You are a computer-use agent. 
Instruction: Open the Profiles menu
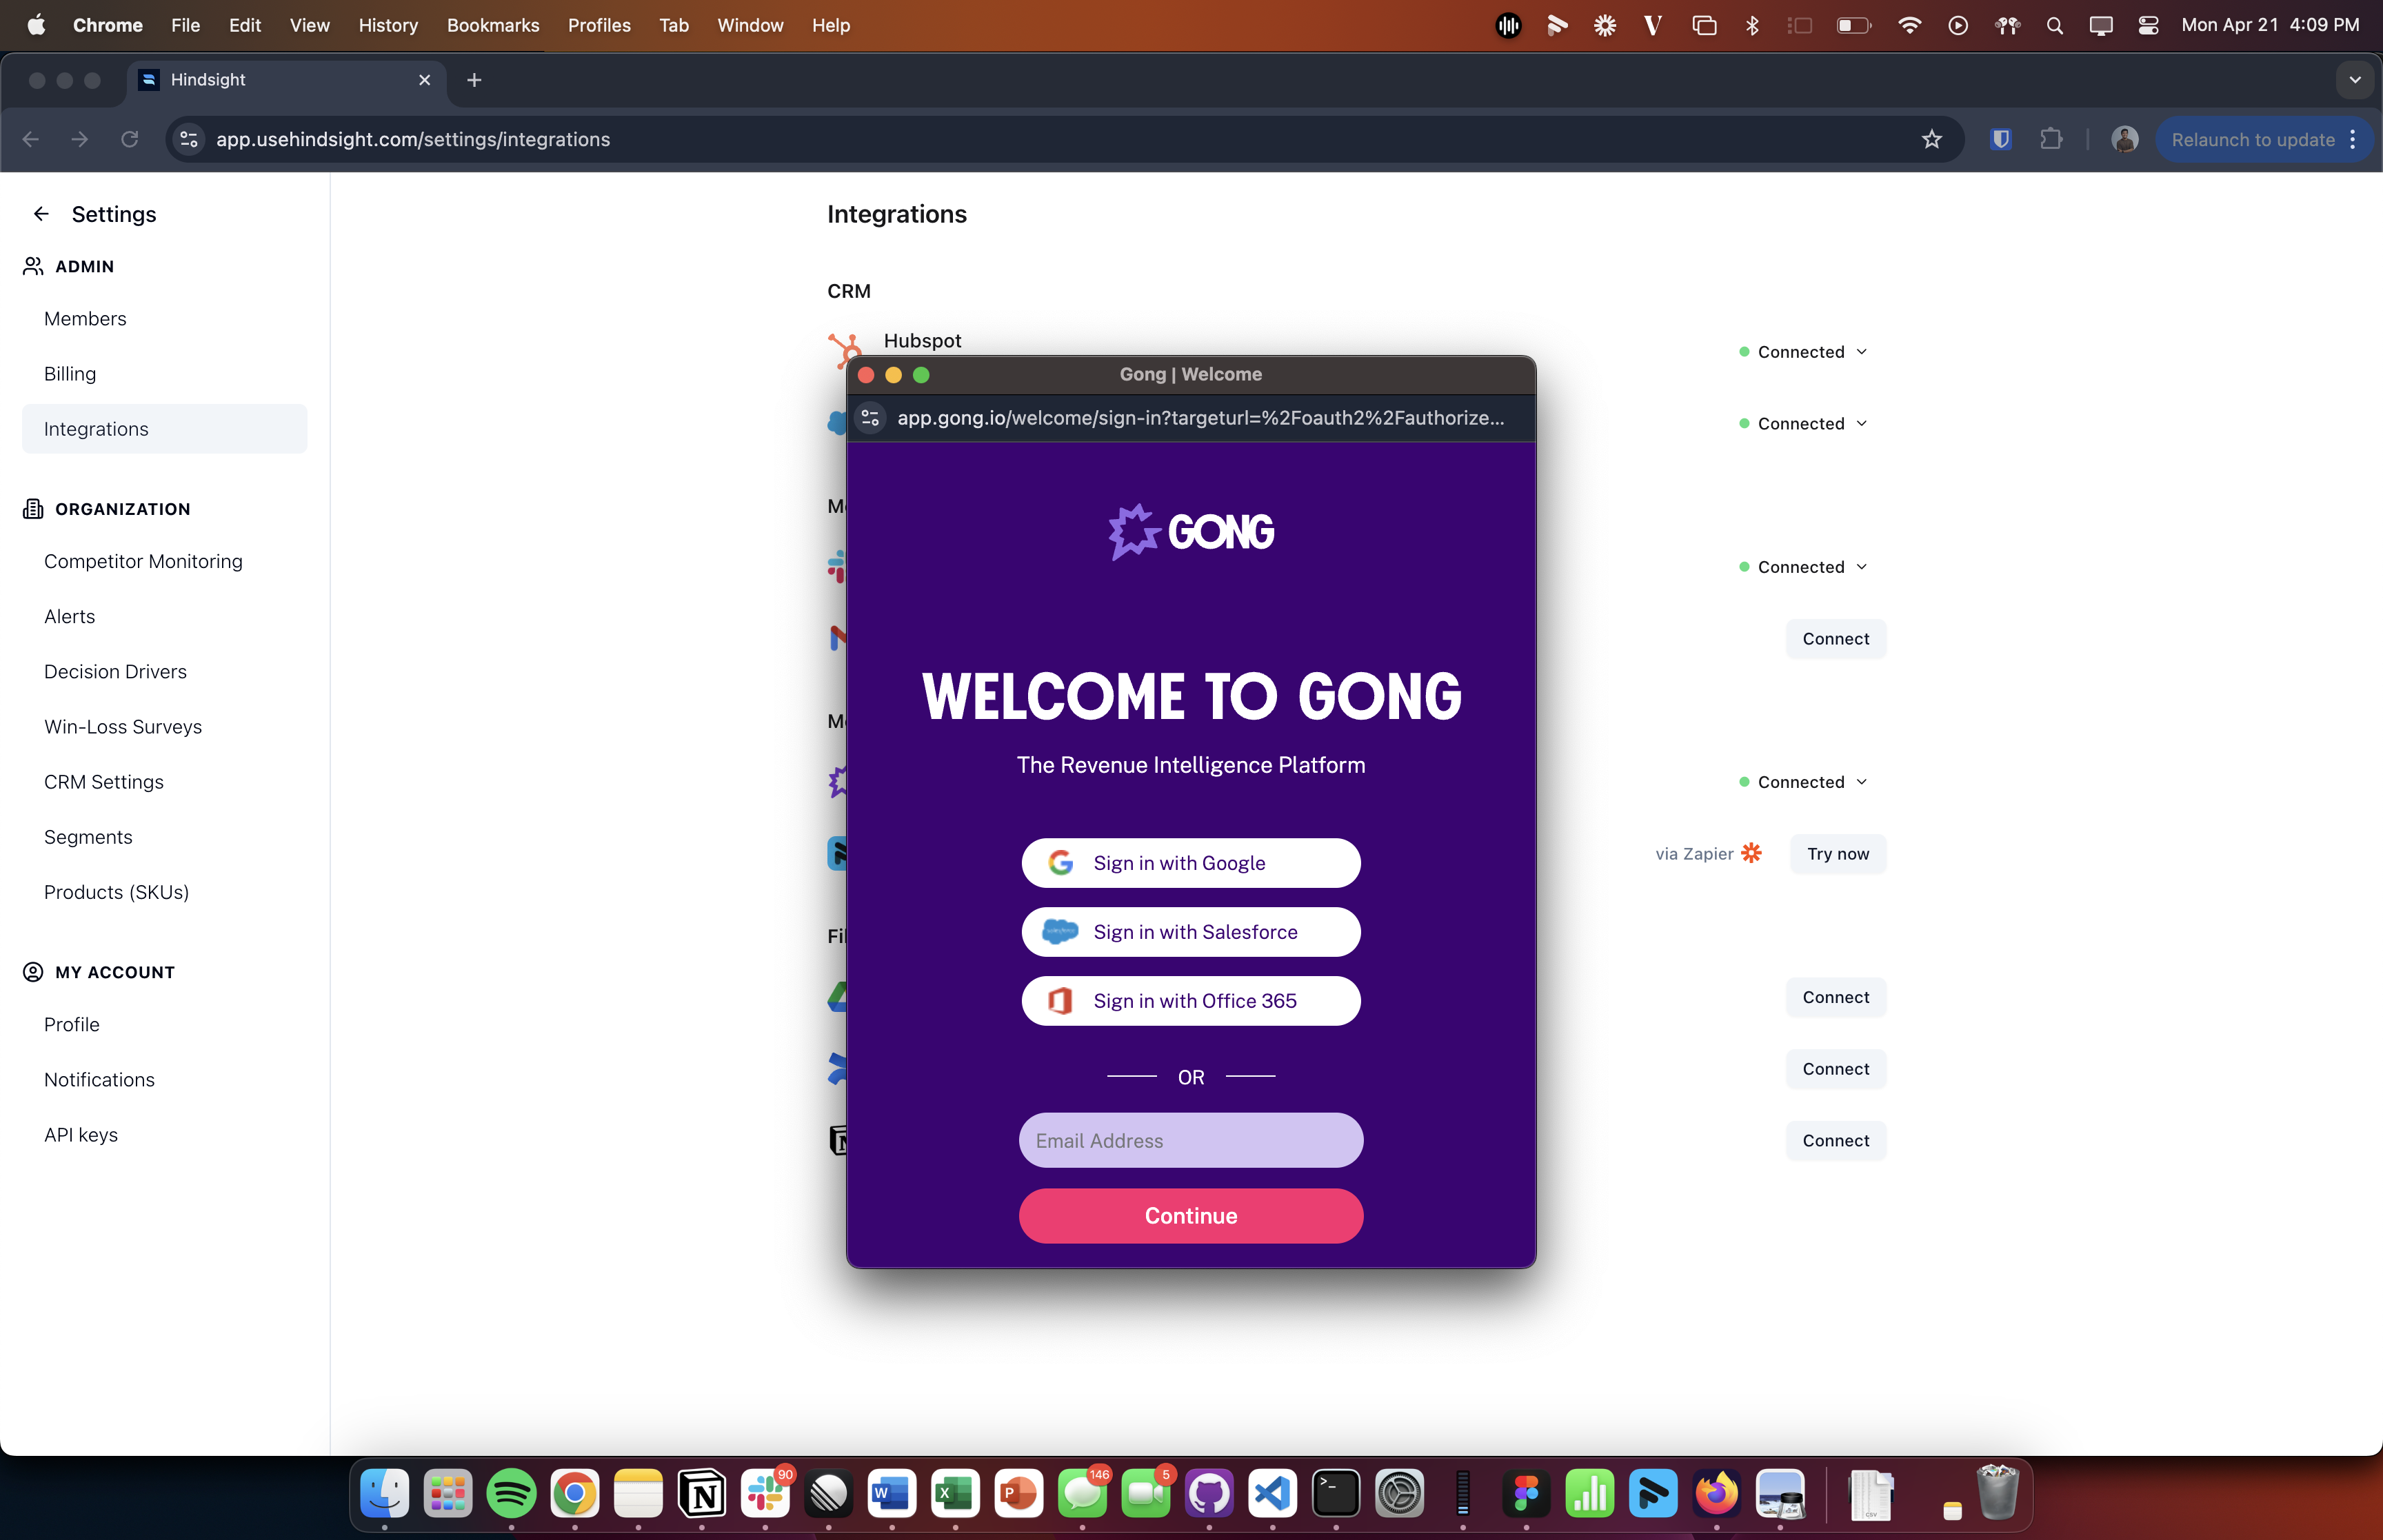click(x=599, y=25)
